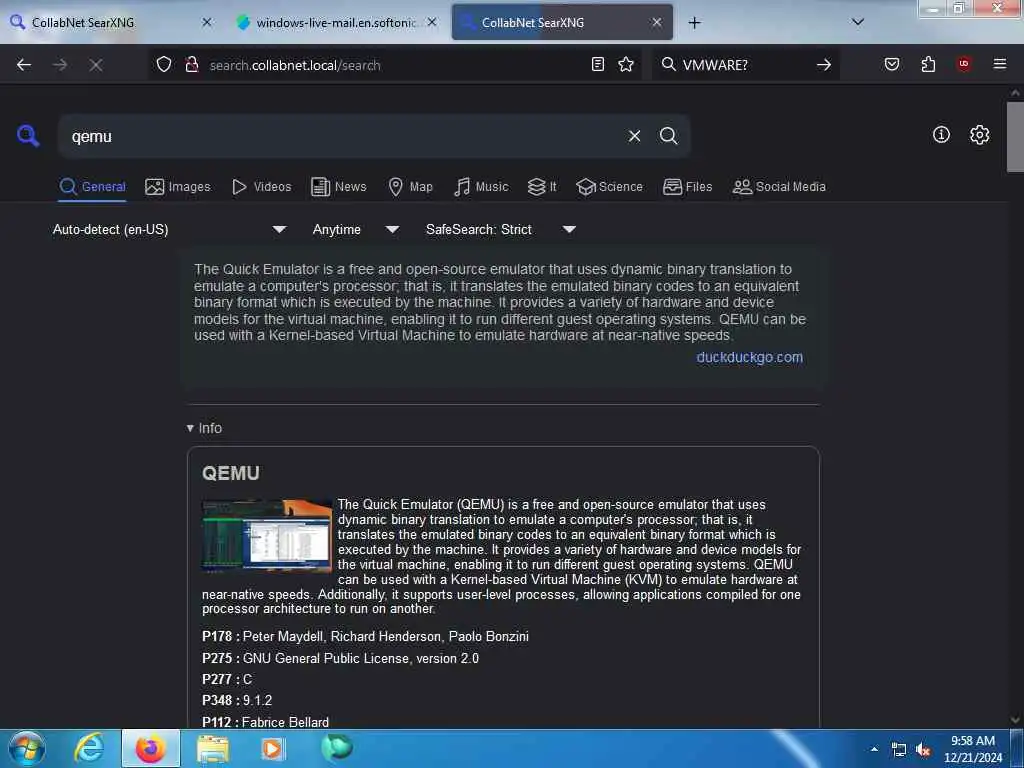Stop page loading button
Image resolution: width=1024 pixels, height=768 pixels.
96,65
